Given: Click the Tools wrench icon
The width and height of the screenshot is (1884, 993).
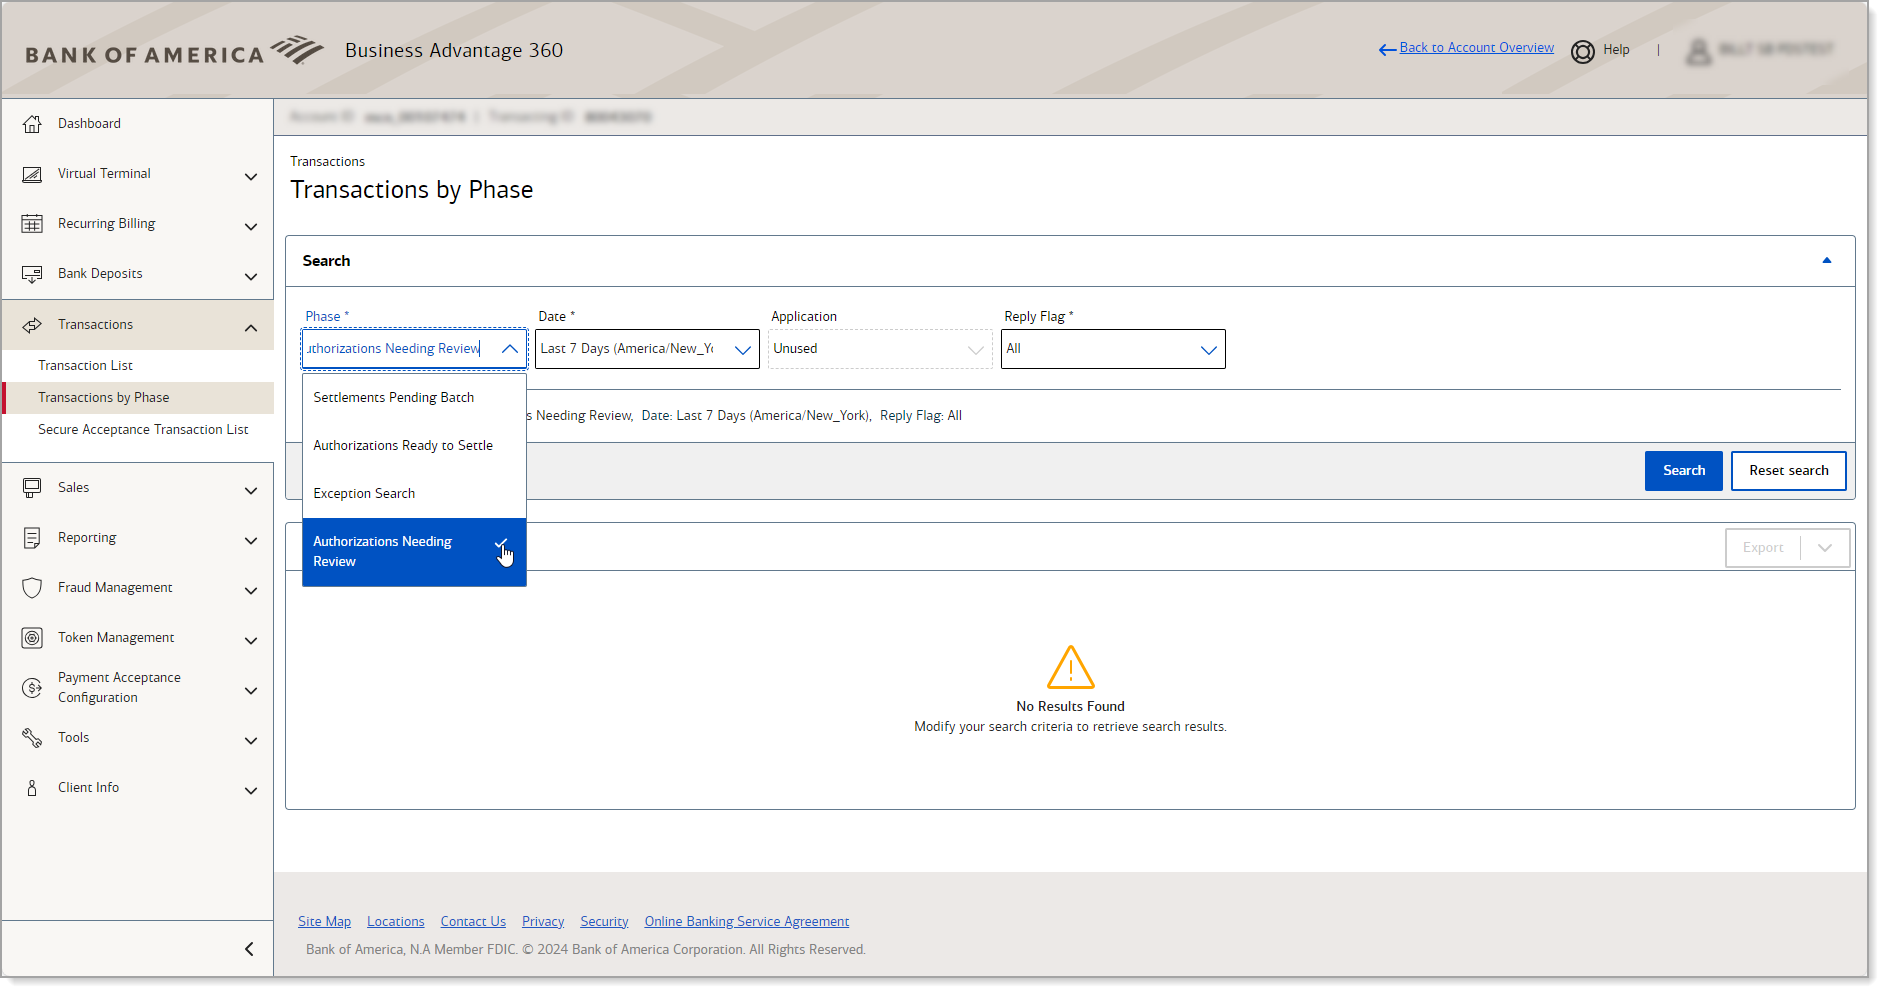Looking at the screenshot, I should coord(32,738).
